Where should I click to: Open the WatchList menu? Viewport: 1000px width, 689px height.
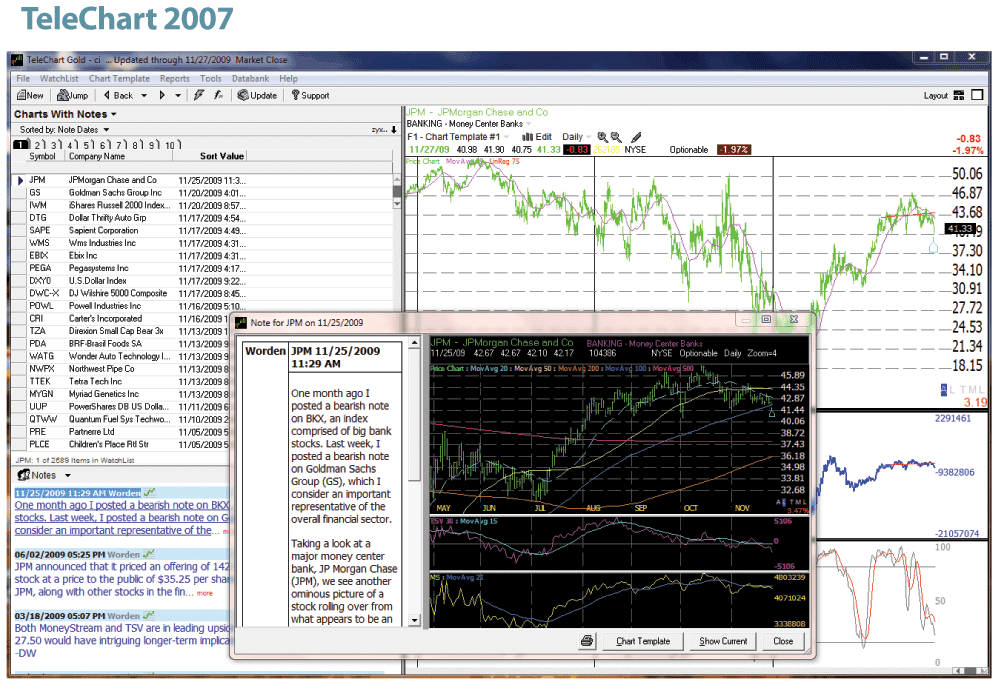59,78
